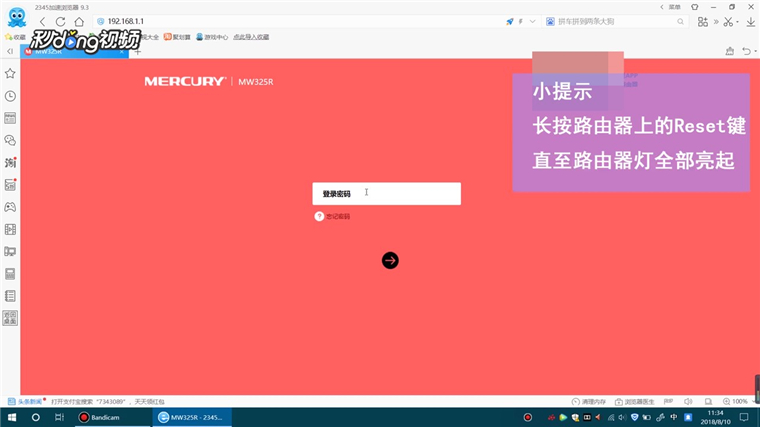Open the skin (shirt) icon in title bar

(695, 7)
